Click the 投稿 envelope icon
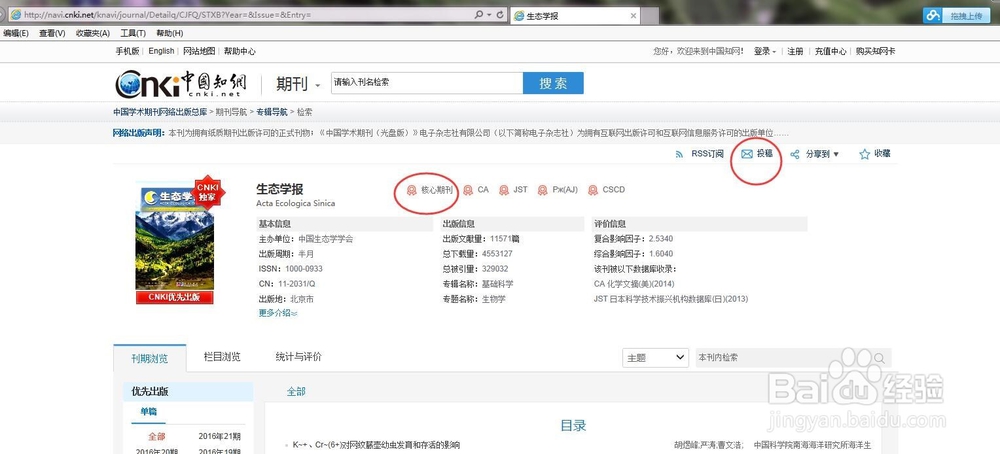The width and height of the screenshot is (1000, 454). (x=747, y=154)
